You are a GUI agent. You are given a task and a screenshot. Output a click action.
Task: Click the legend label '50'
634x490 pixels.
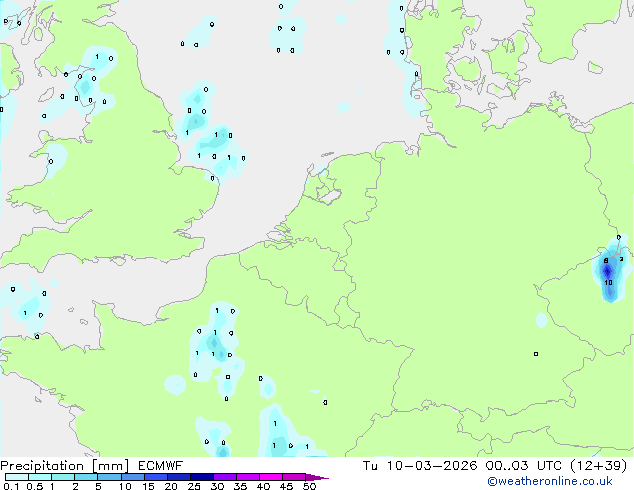point(309,486)
